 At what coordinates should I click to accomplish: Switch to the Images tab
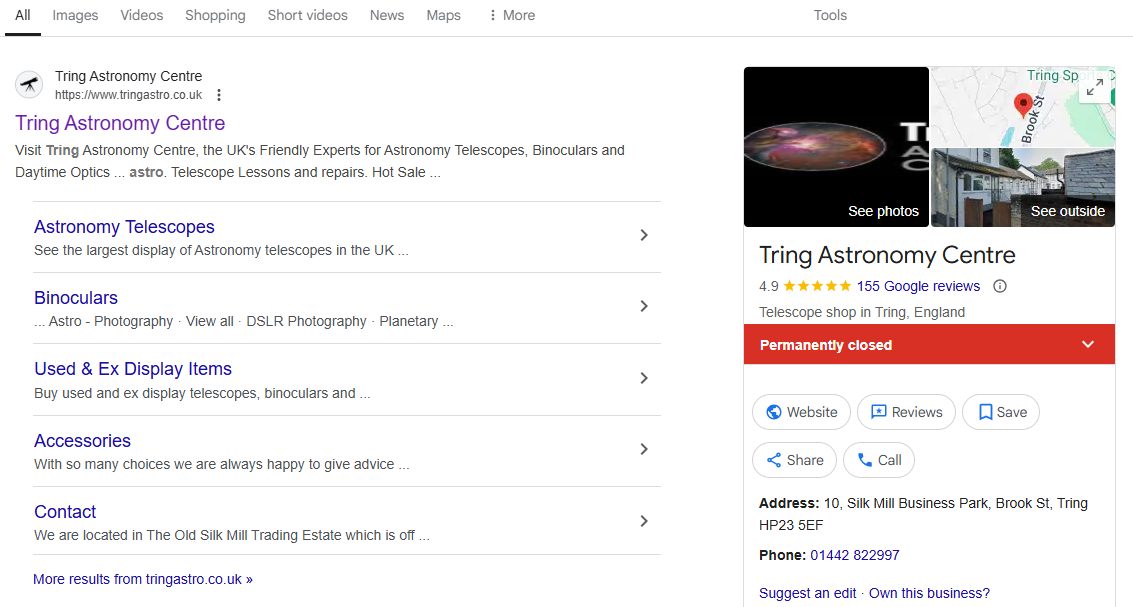pyautogui.click(x=75, y=15)
